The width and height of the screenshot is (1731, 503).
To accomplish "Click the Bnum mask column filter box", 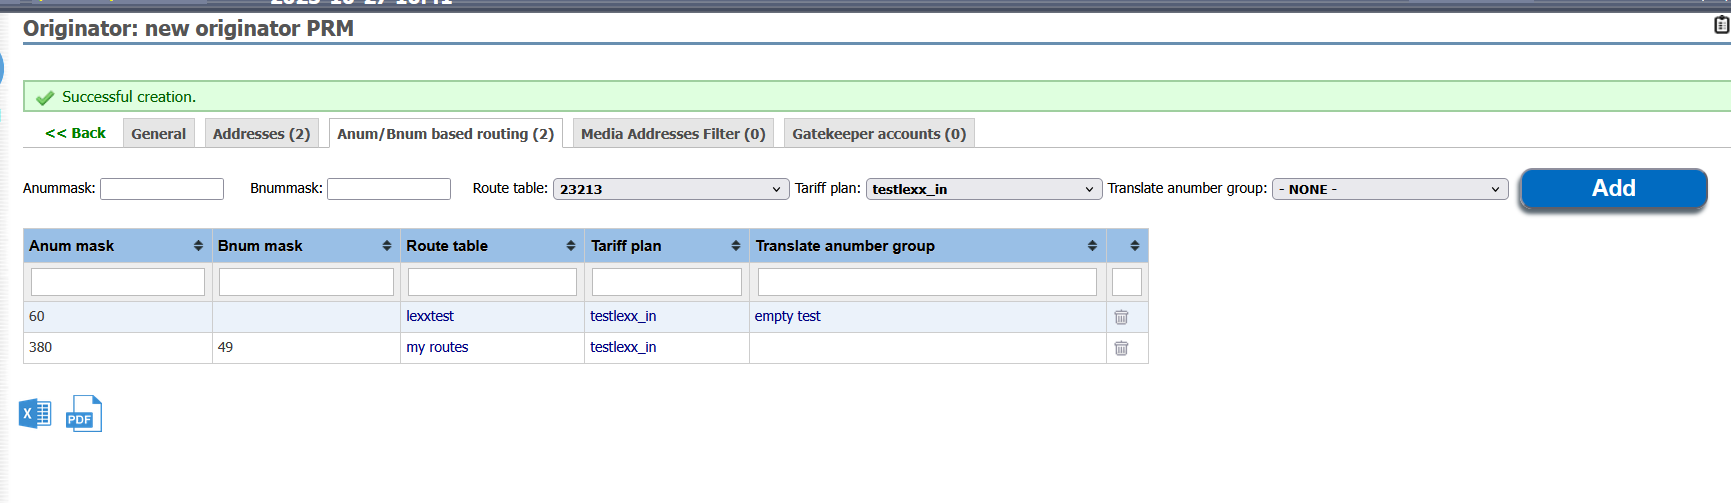I will coord(306,282).
